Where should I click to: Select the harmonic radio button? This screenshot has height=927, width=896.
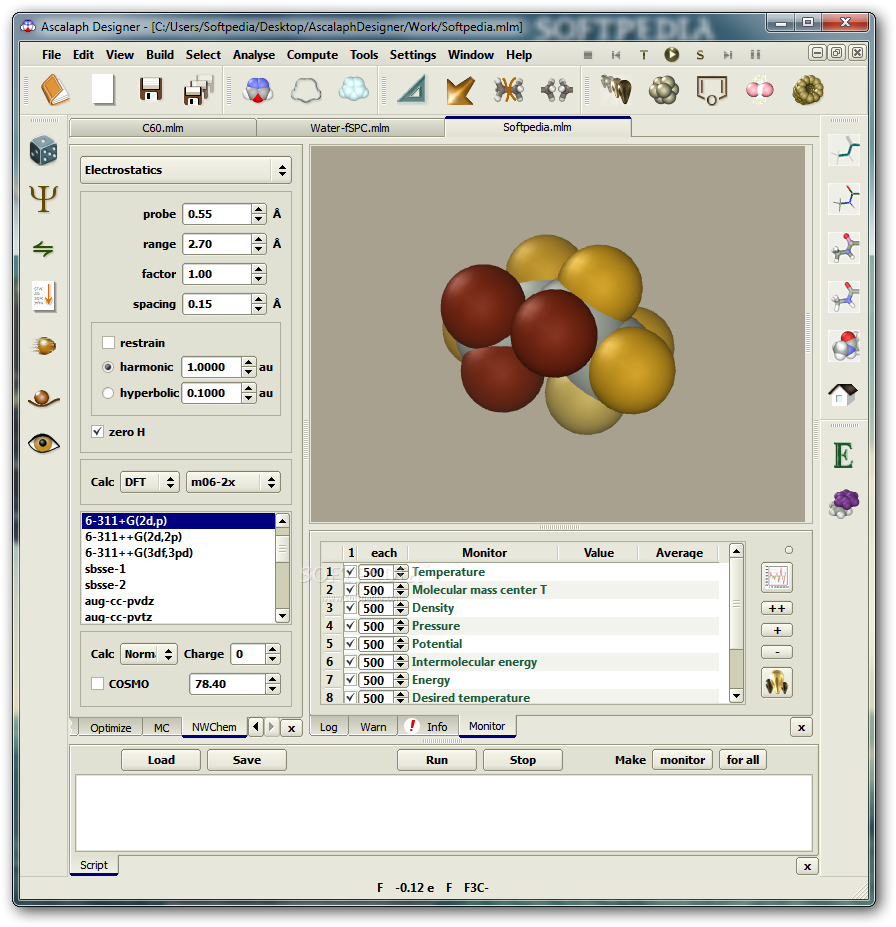click(108, 367)
